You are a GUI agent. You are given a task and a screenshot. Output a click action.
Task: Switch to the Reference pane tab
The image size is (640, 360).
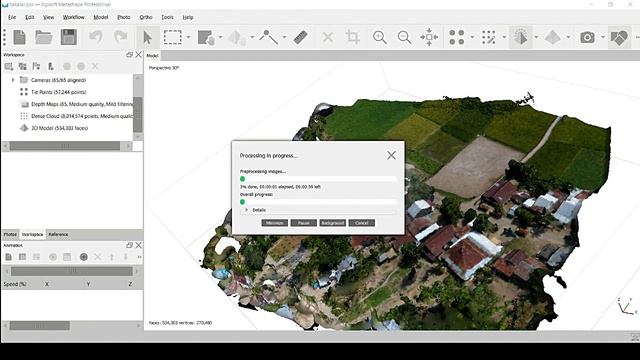[58, 234]
